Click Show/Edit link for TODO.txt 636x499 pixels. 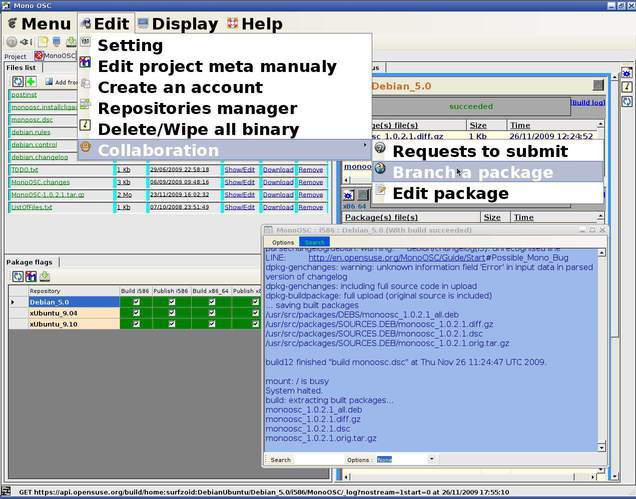240,170
